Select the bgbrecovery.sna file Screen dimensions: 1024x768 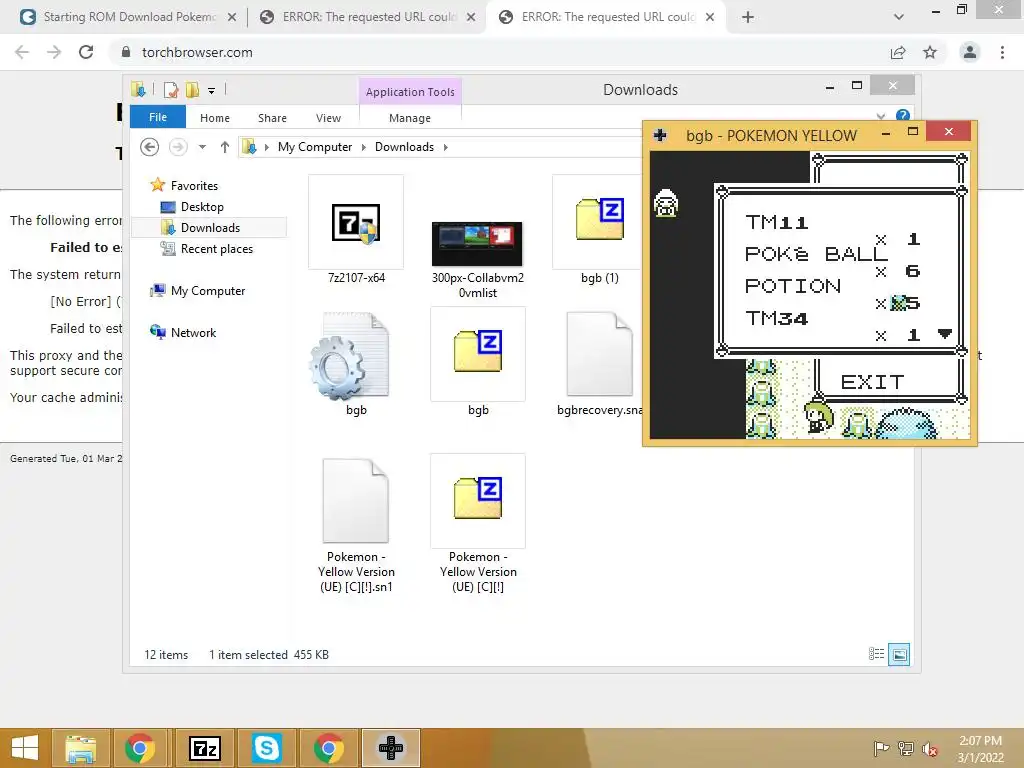[x=600, y=362]
